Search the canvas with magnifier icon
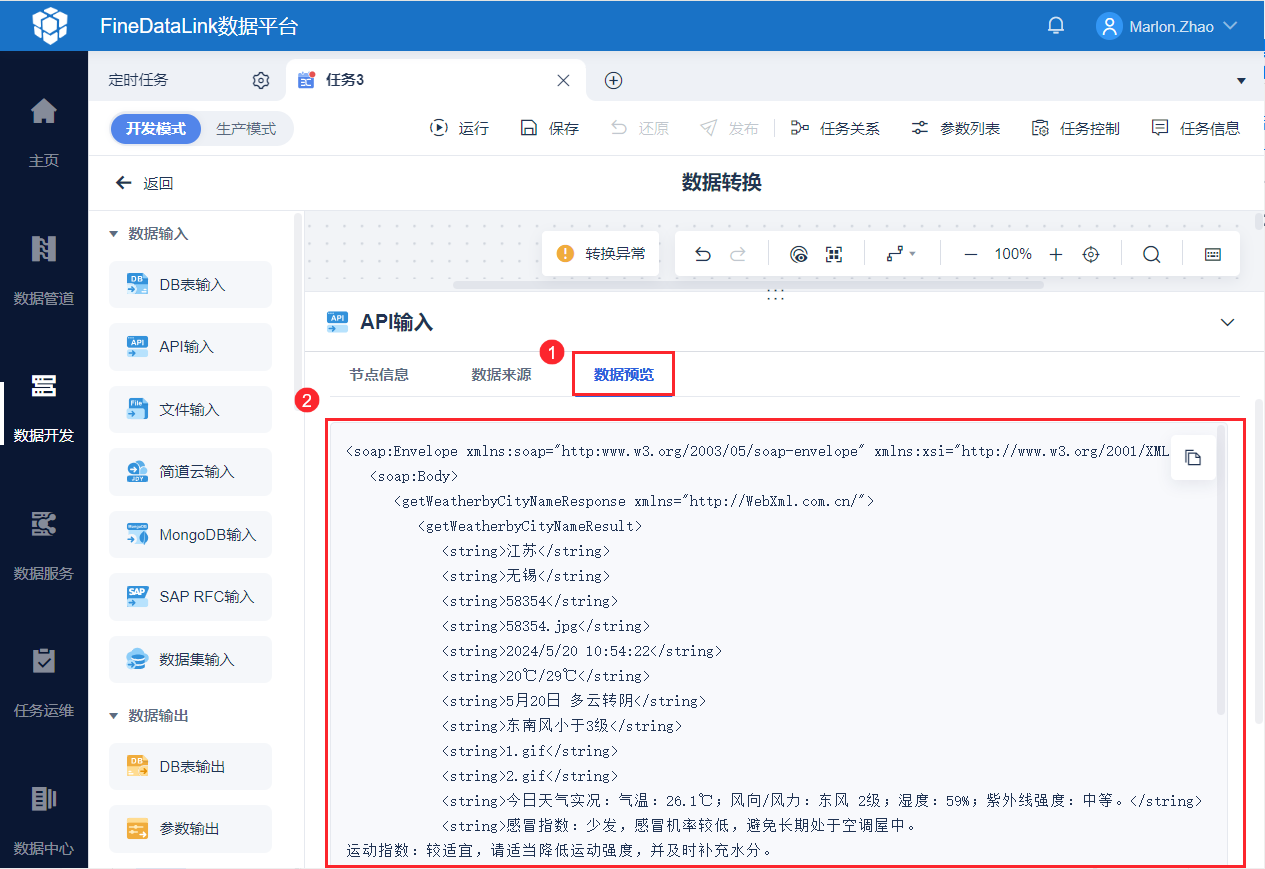The height and width of the screenshot is (869, 1265). 1151,254
